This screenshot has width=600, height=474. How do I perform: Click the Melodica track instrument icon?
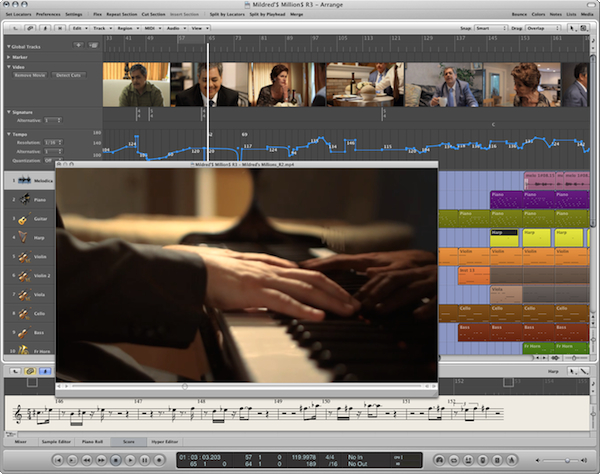pyautogui.click(x=24, y=180)
